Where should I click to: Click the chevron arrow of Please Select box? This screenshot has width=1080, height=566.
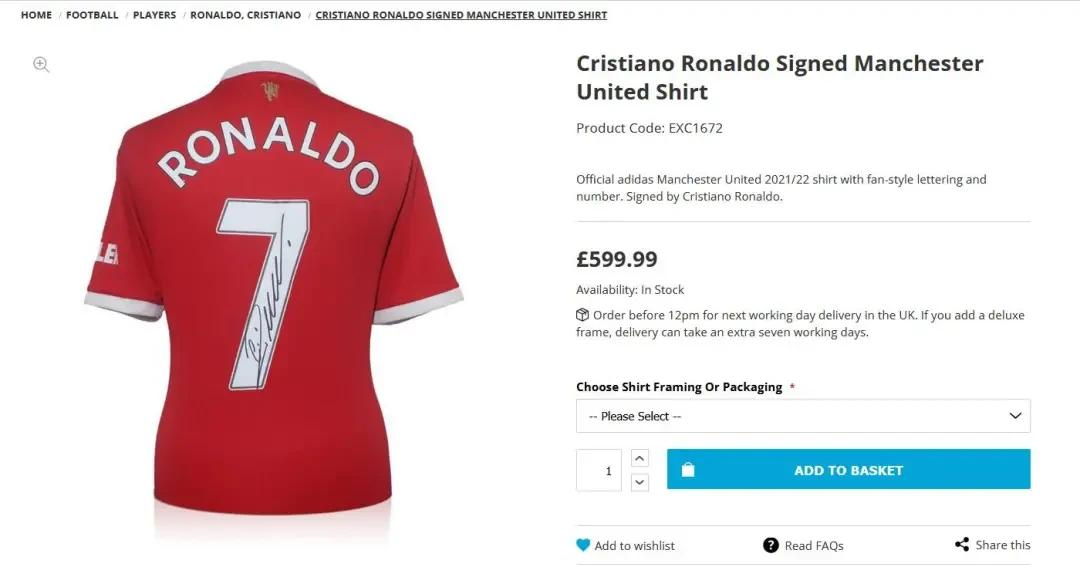coord(1015,416)
